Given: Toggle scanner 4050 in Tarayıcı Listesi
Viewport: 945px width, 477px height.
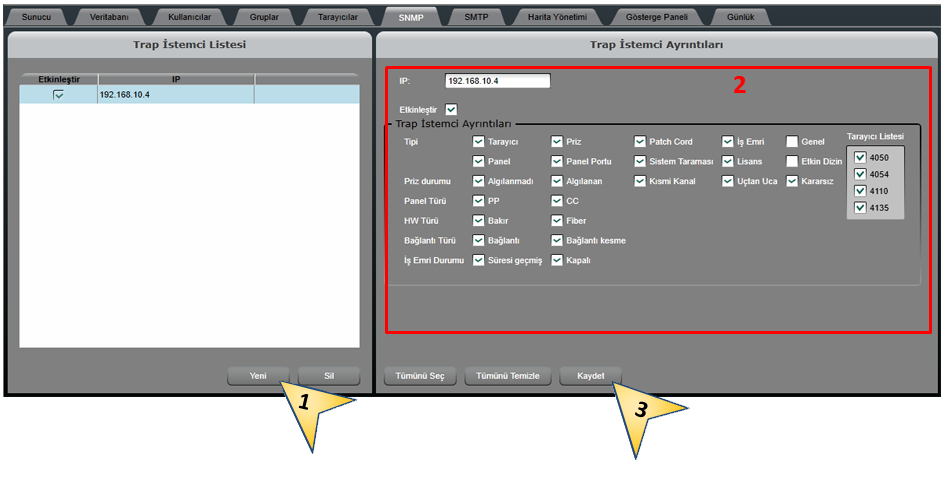Looking at the screenshot, I should (860, 157).
